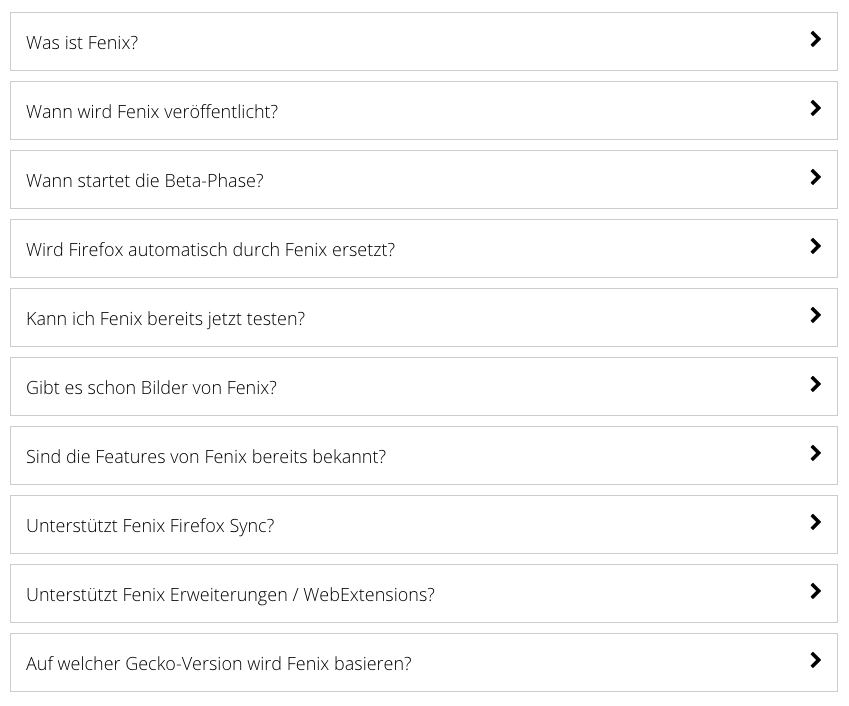The height and width of the screenshot is (706, 849).
Task: Click chevron arrow beside 'Was ist Fenix?'
Action: (815, 40)
